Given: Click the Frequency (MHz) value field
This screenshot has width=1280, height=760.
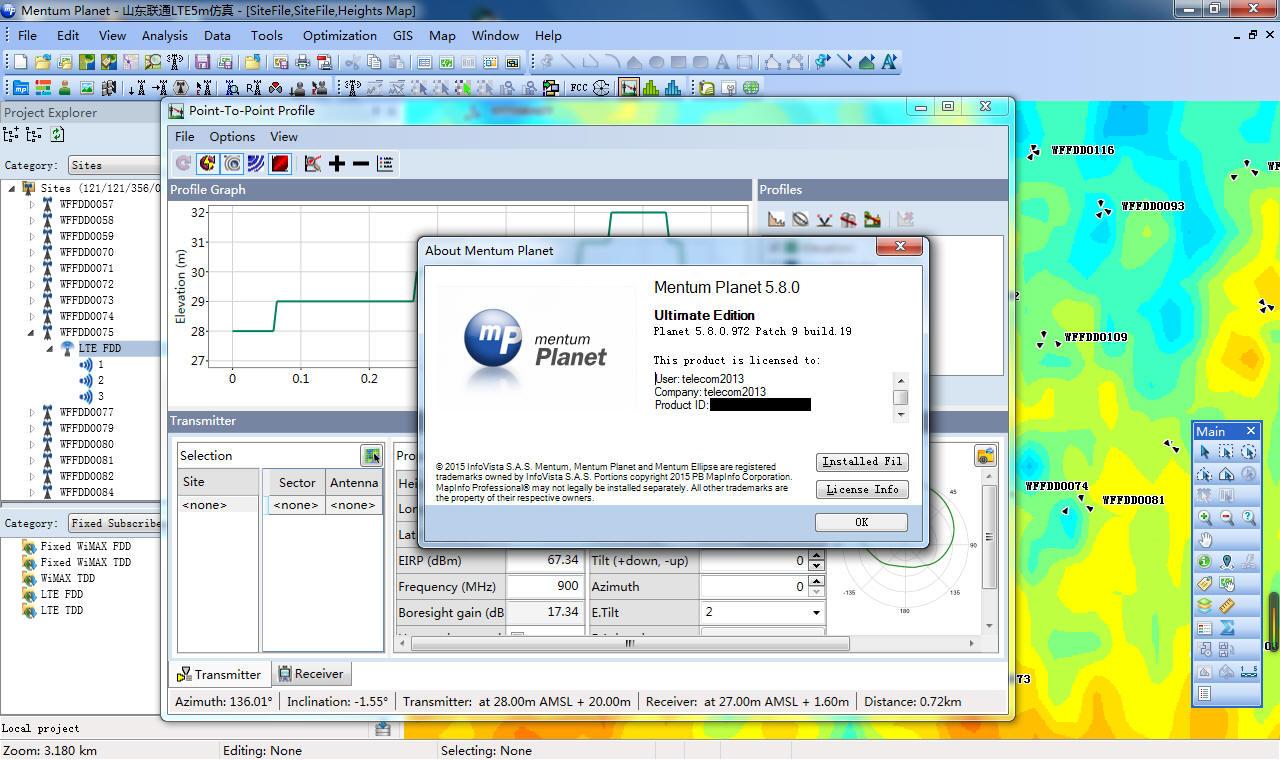Looking at the screenshot, I should 545,586.
